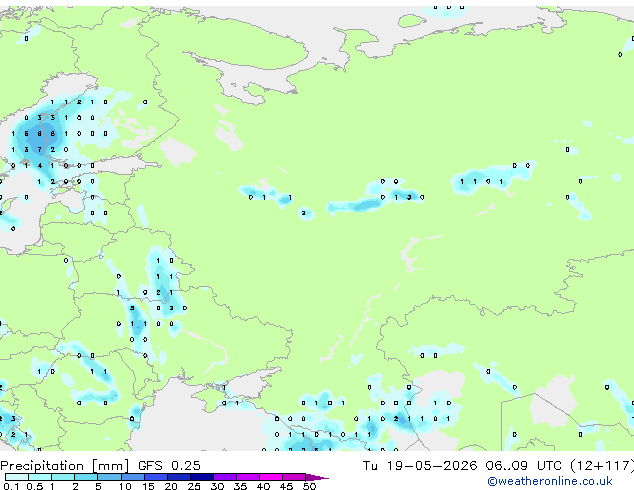The height and width of the screenshot is (490, 634).
Task: Choose the 20–25 mm legend color box
Action: [x=179, y=477]
